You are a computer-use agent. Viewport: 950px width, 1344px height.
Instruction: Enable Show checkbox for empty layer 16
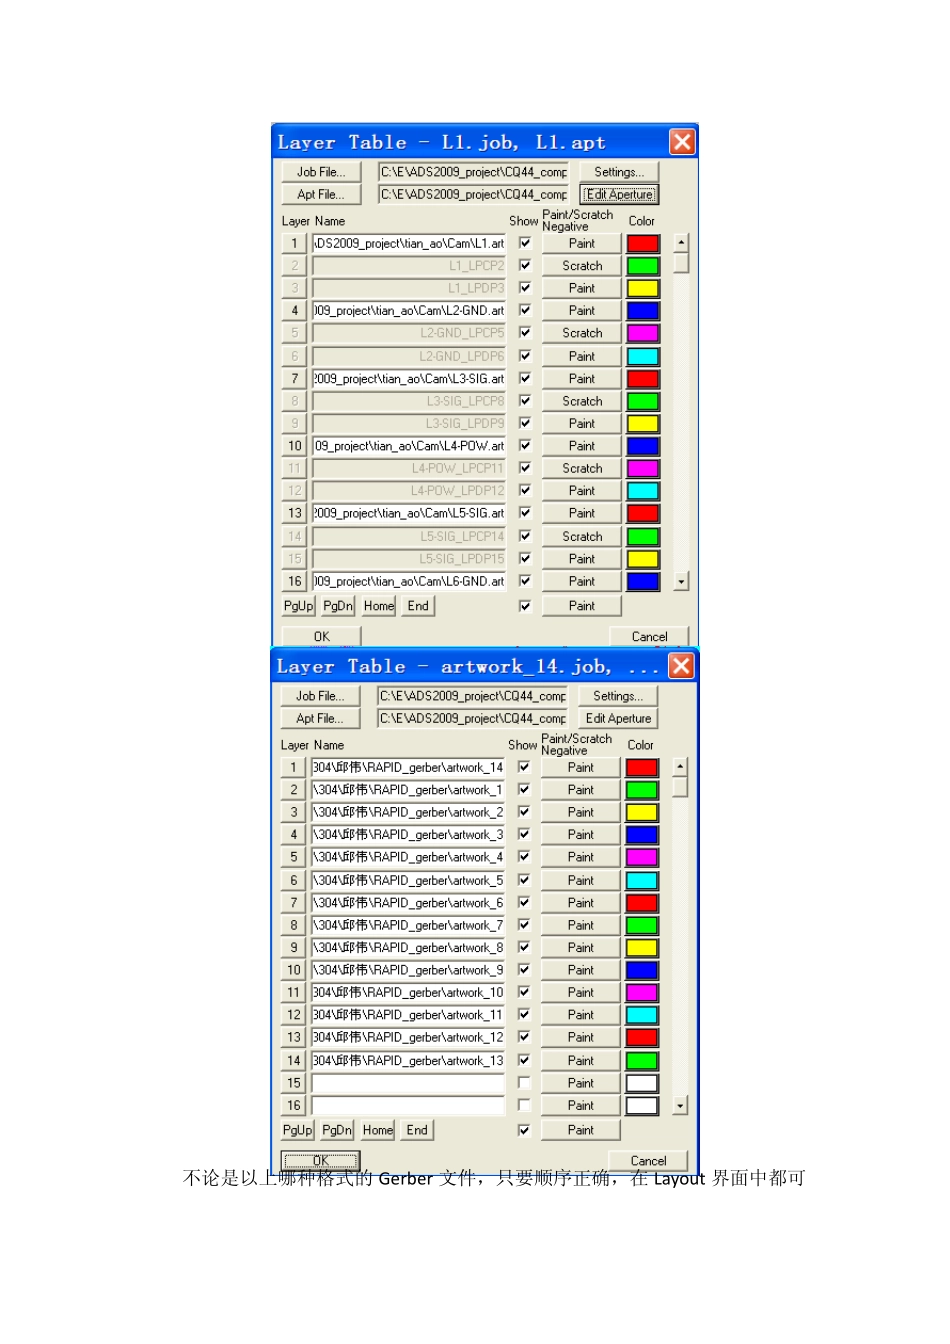524,1105
